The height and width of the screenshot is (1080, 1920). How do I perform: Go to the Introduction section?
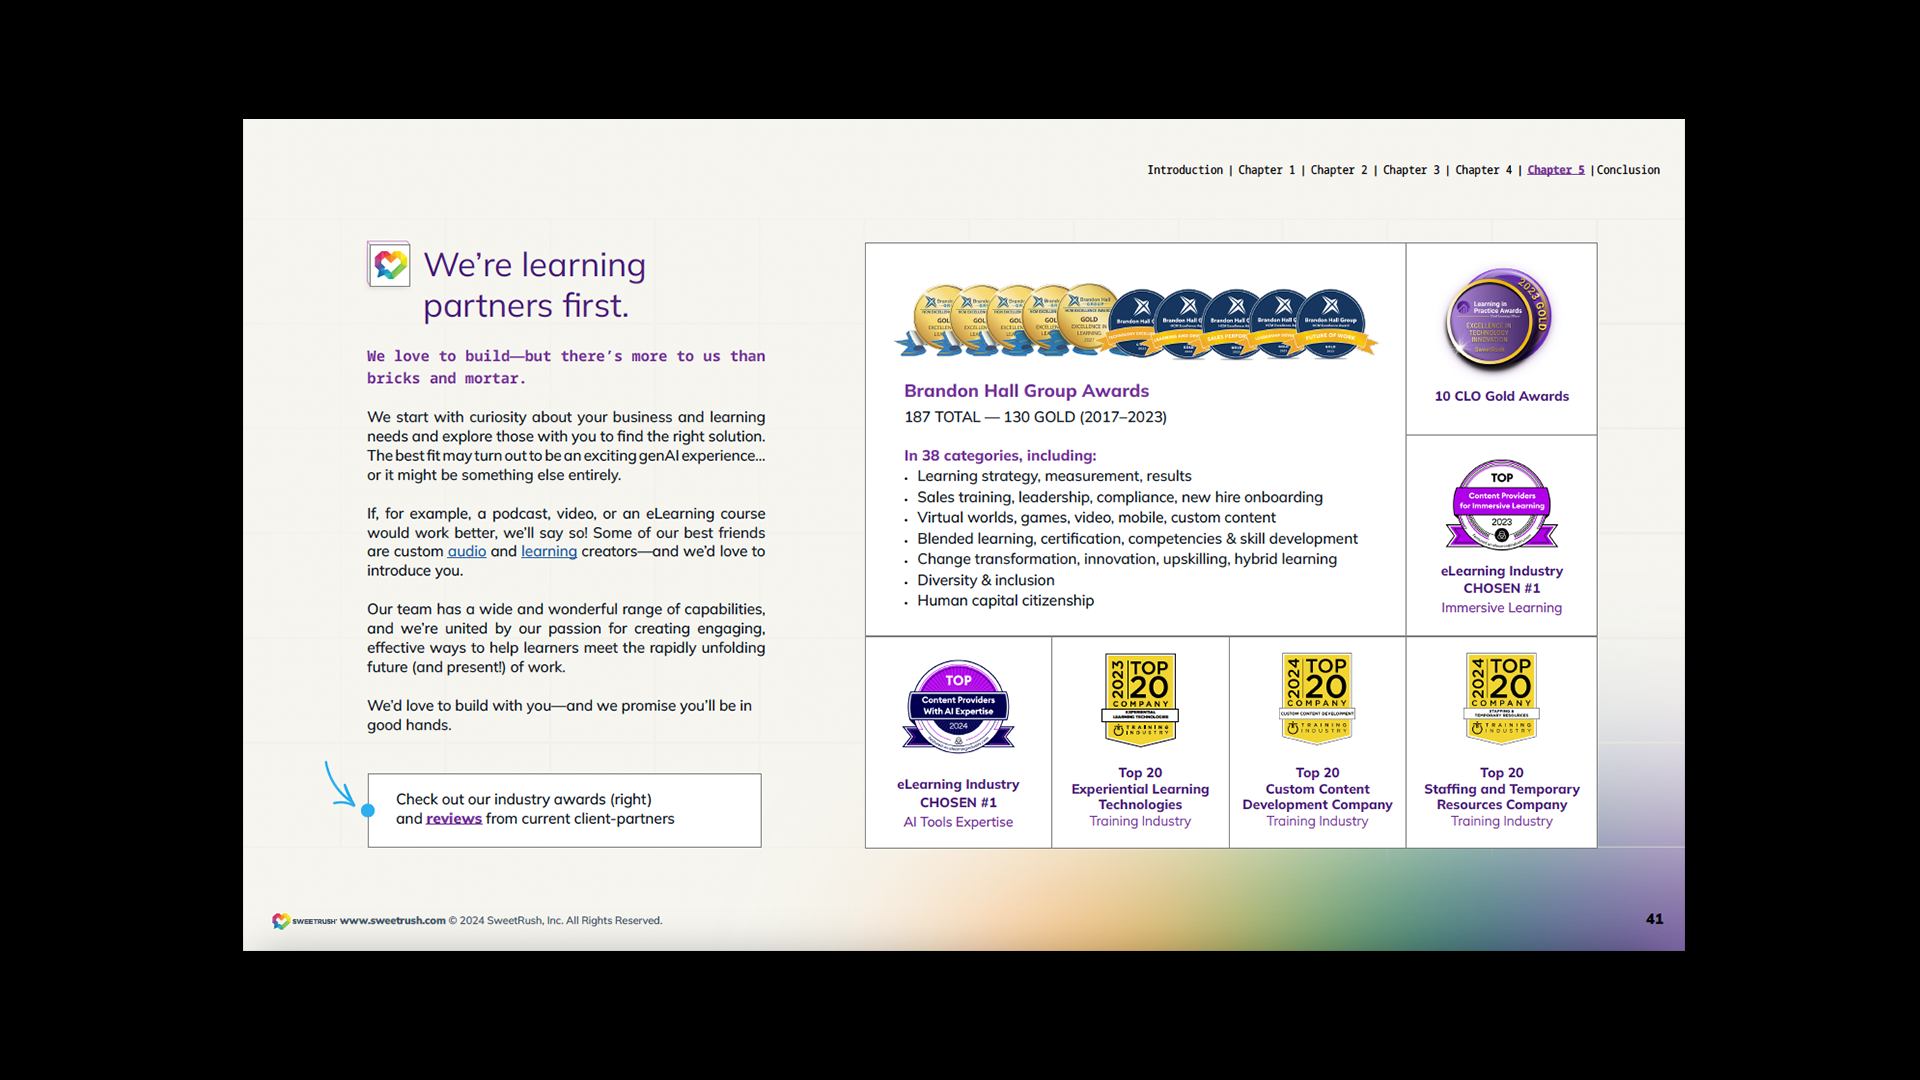point(1184,170)
